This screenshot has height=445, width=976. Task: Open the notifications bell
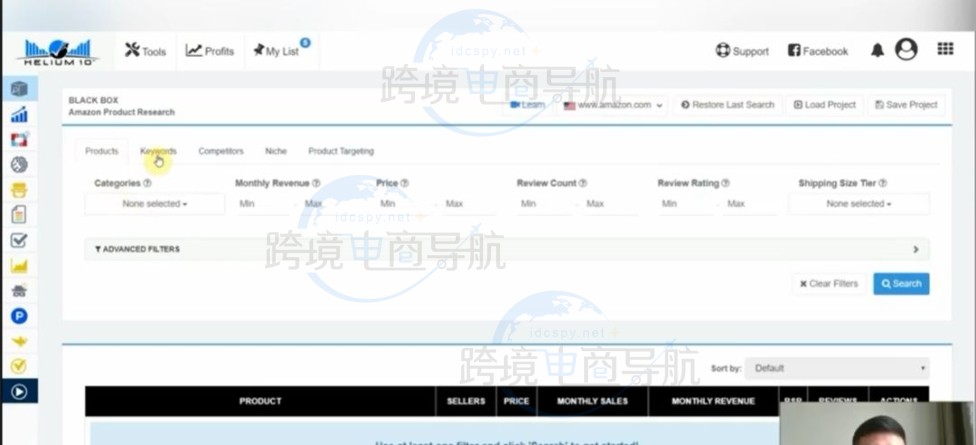tap(877, 51)
